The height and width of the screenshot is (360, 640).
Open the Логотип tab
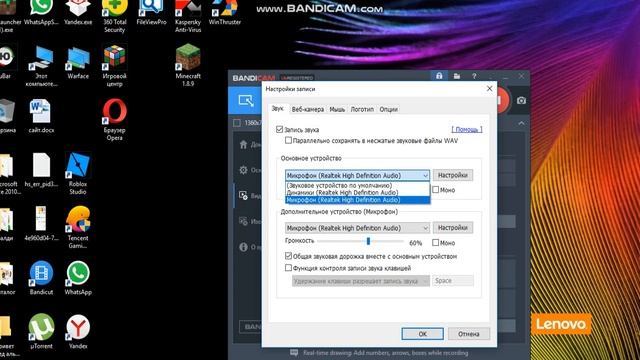click(x=362, y=109)
